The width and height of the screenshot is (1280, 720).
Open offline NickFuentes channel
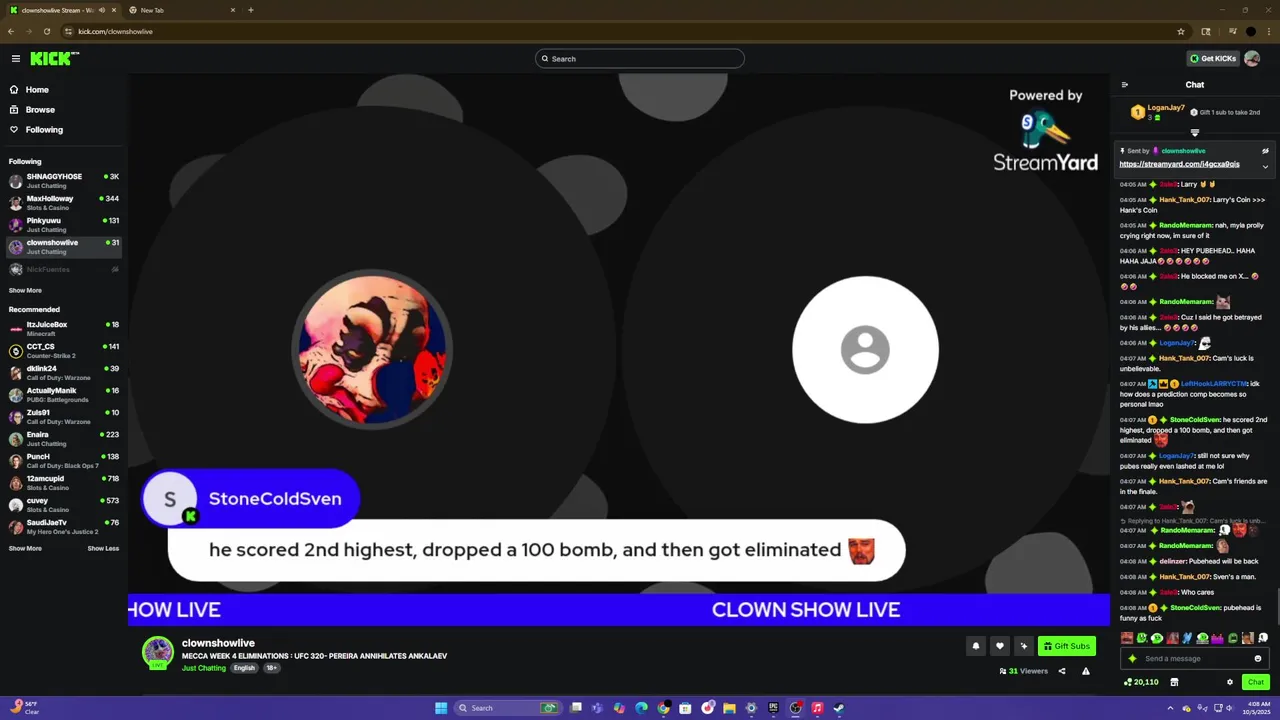point(64,269)
